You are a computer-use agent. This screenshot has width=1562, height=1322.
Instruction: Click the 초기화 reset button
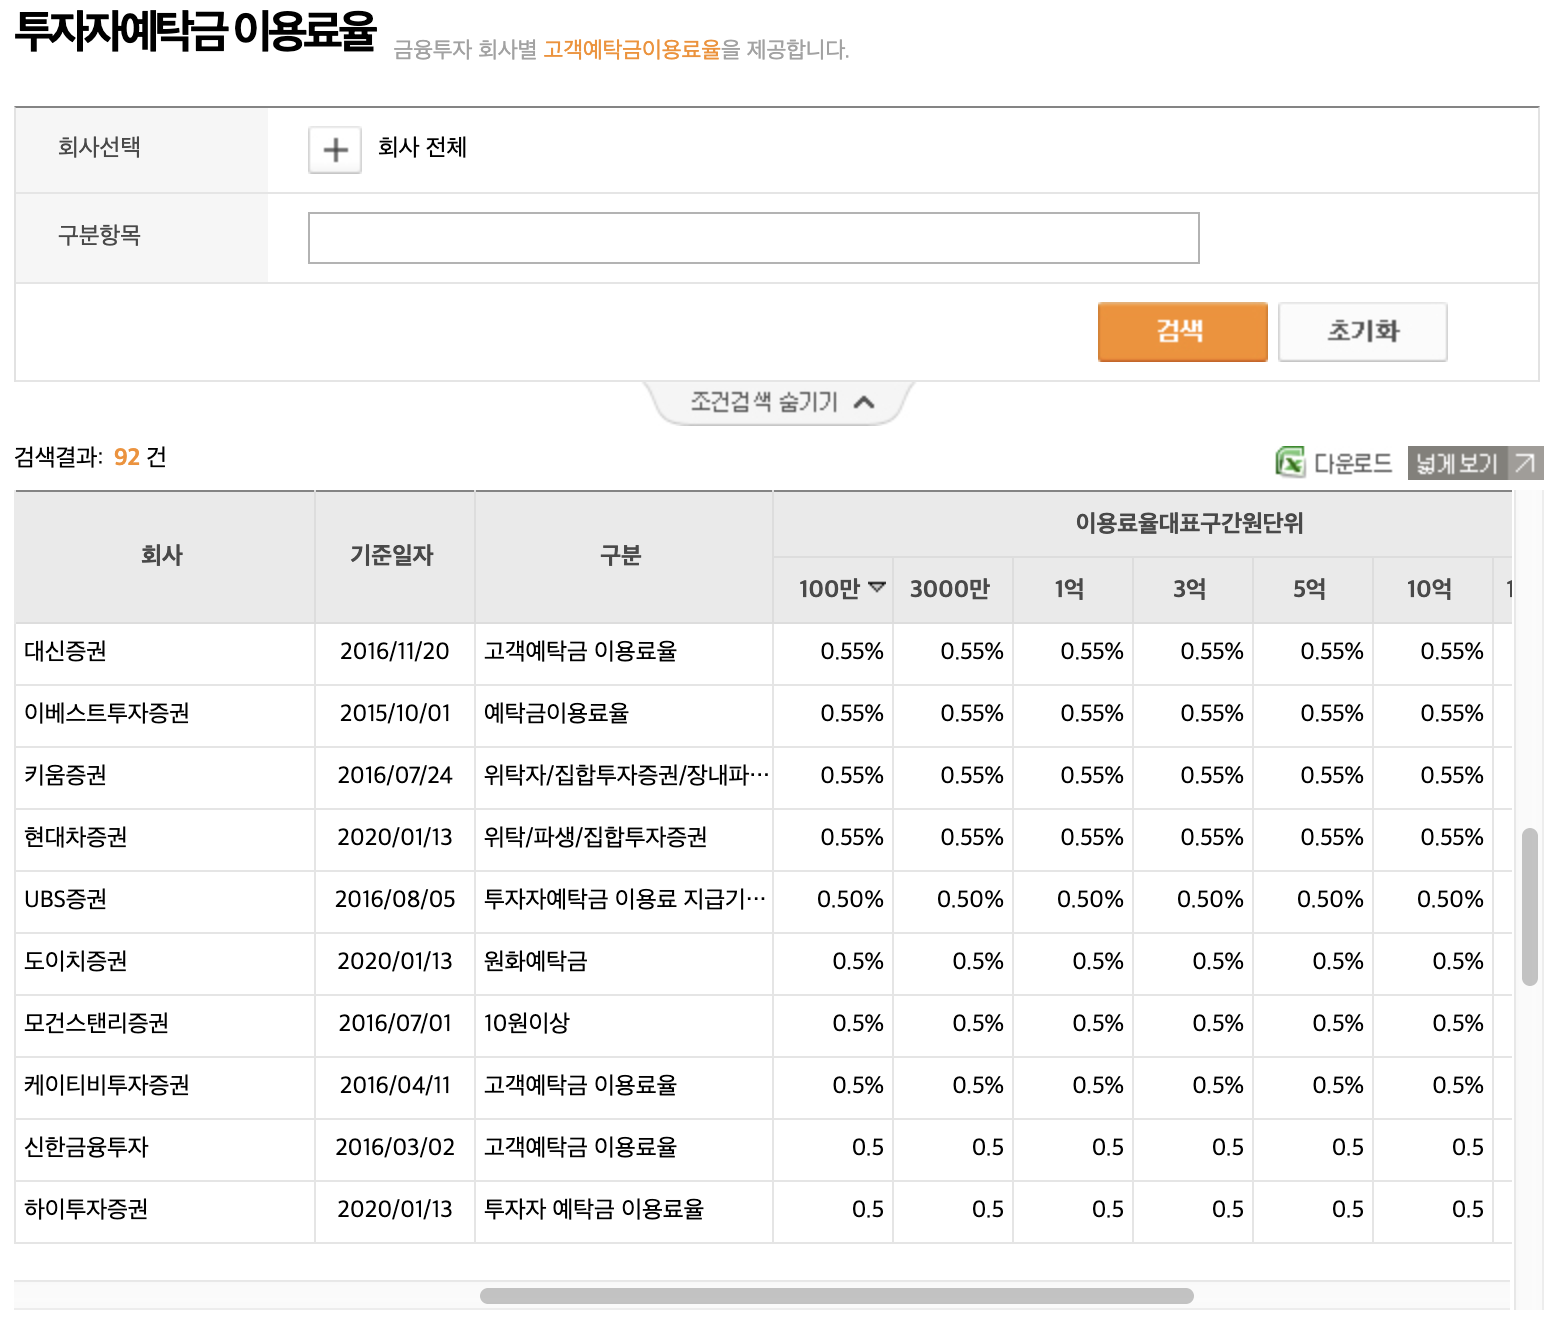point(1362,331)
